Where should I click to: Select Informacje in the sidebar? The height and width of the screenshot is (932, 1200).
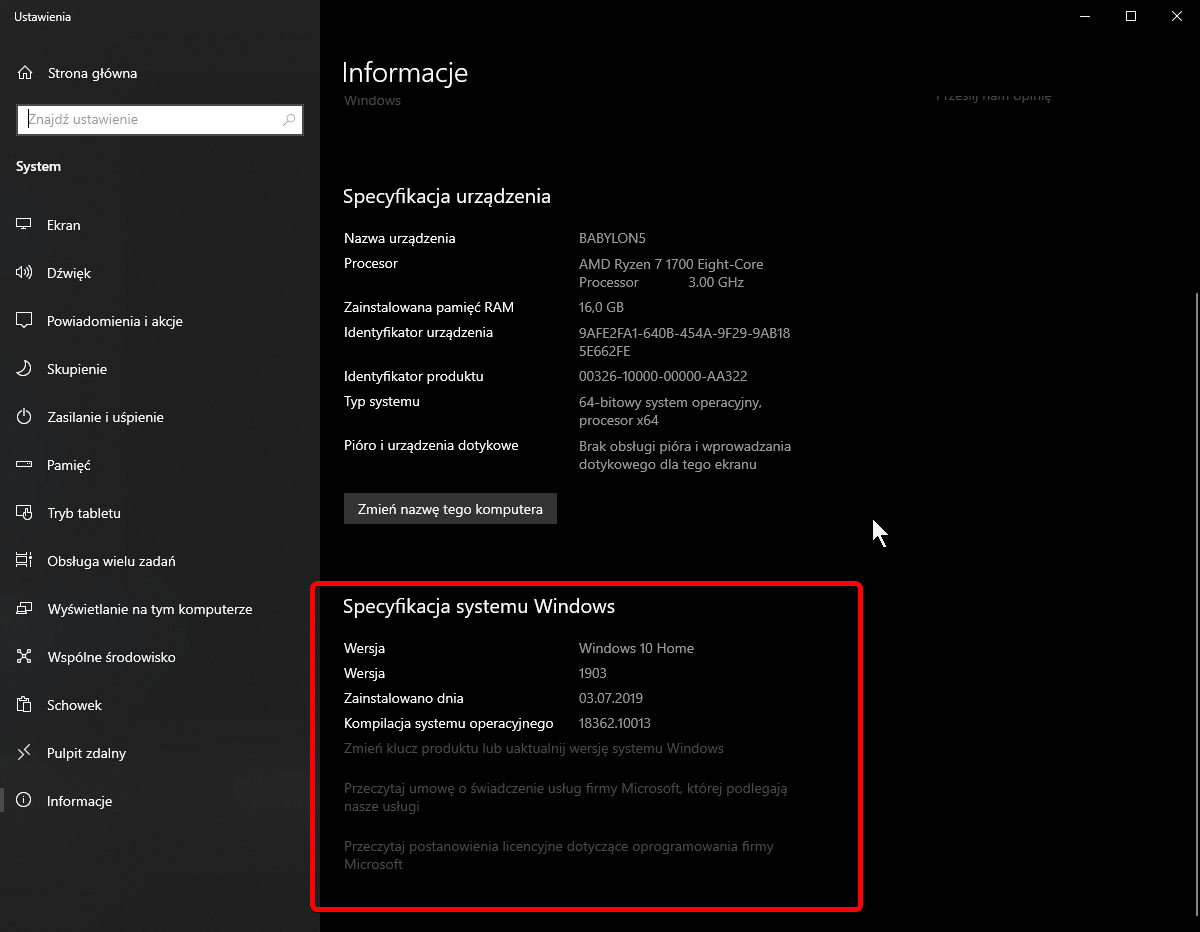point(79,801)
